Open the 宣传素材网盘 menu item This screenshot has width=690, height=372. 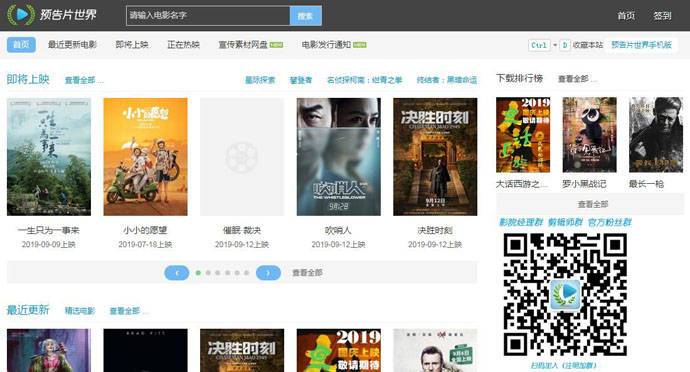pos(243,44)
